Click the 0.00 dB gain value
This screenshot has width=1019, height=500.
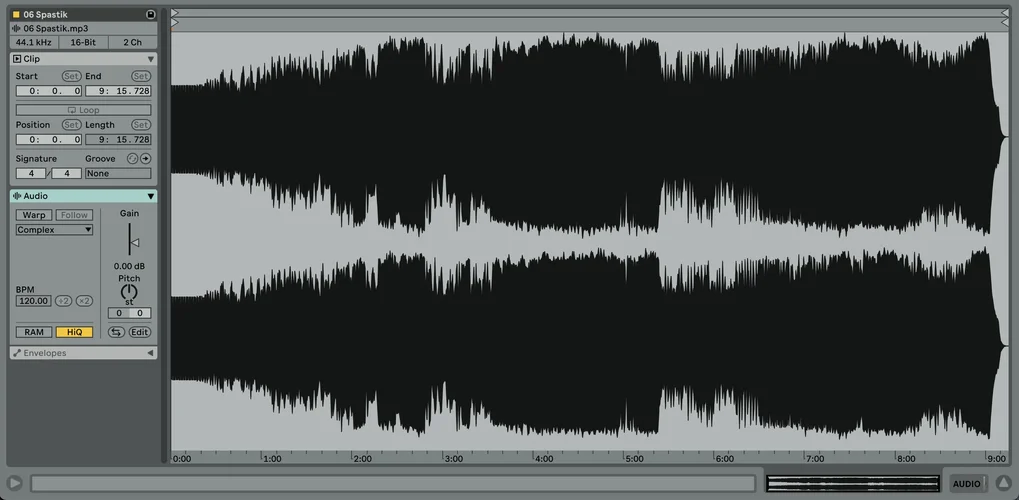pyautogui.click(x=129, y=266)
